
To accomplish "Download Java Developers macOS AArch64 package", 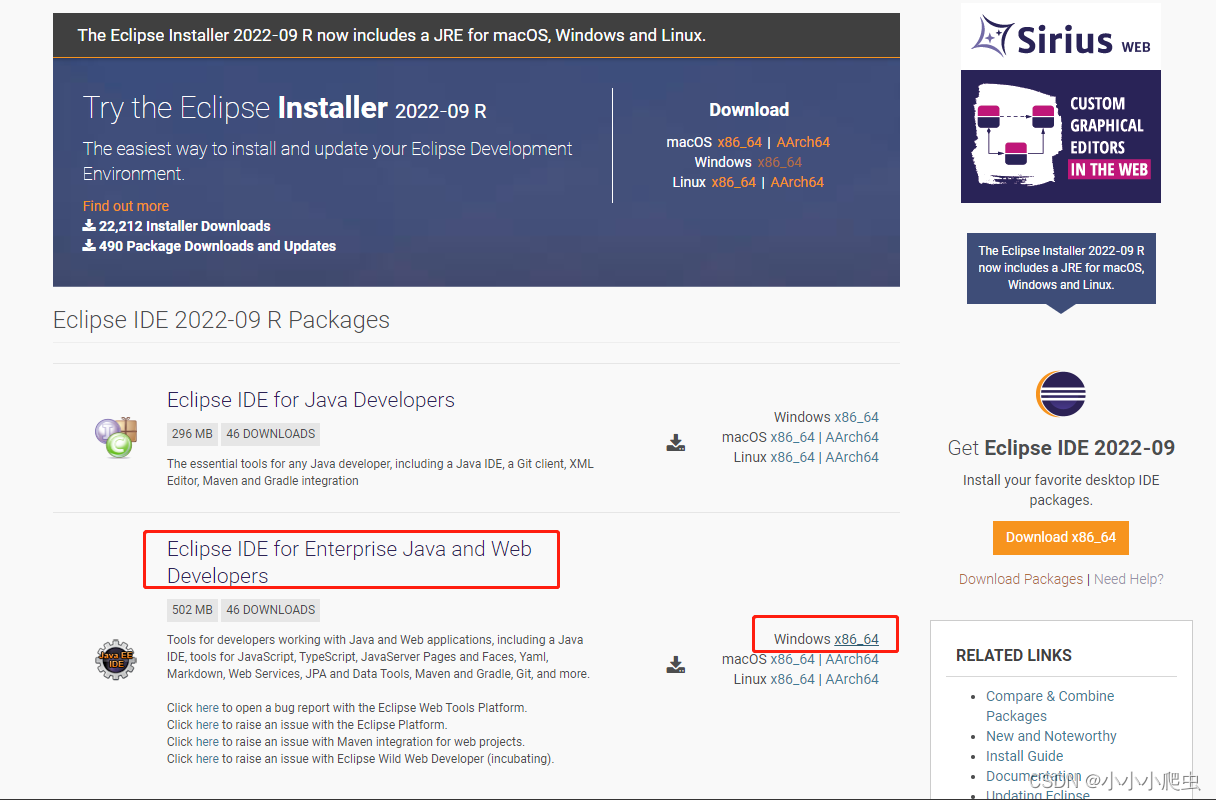I will click(852, 437).
